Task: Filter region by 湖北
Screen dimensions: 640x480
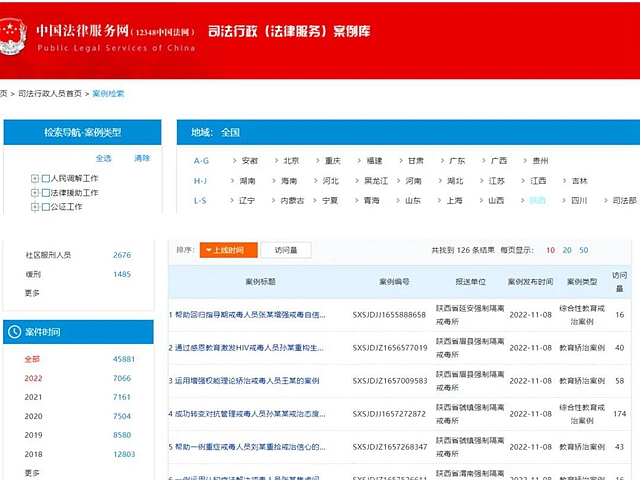Action: (x=455, y=181)
